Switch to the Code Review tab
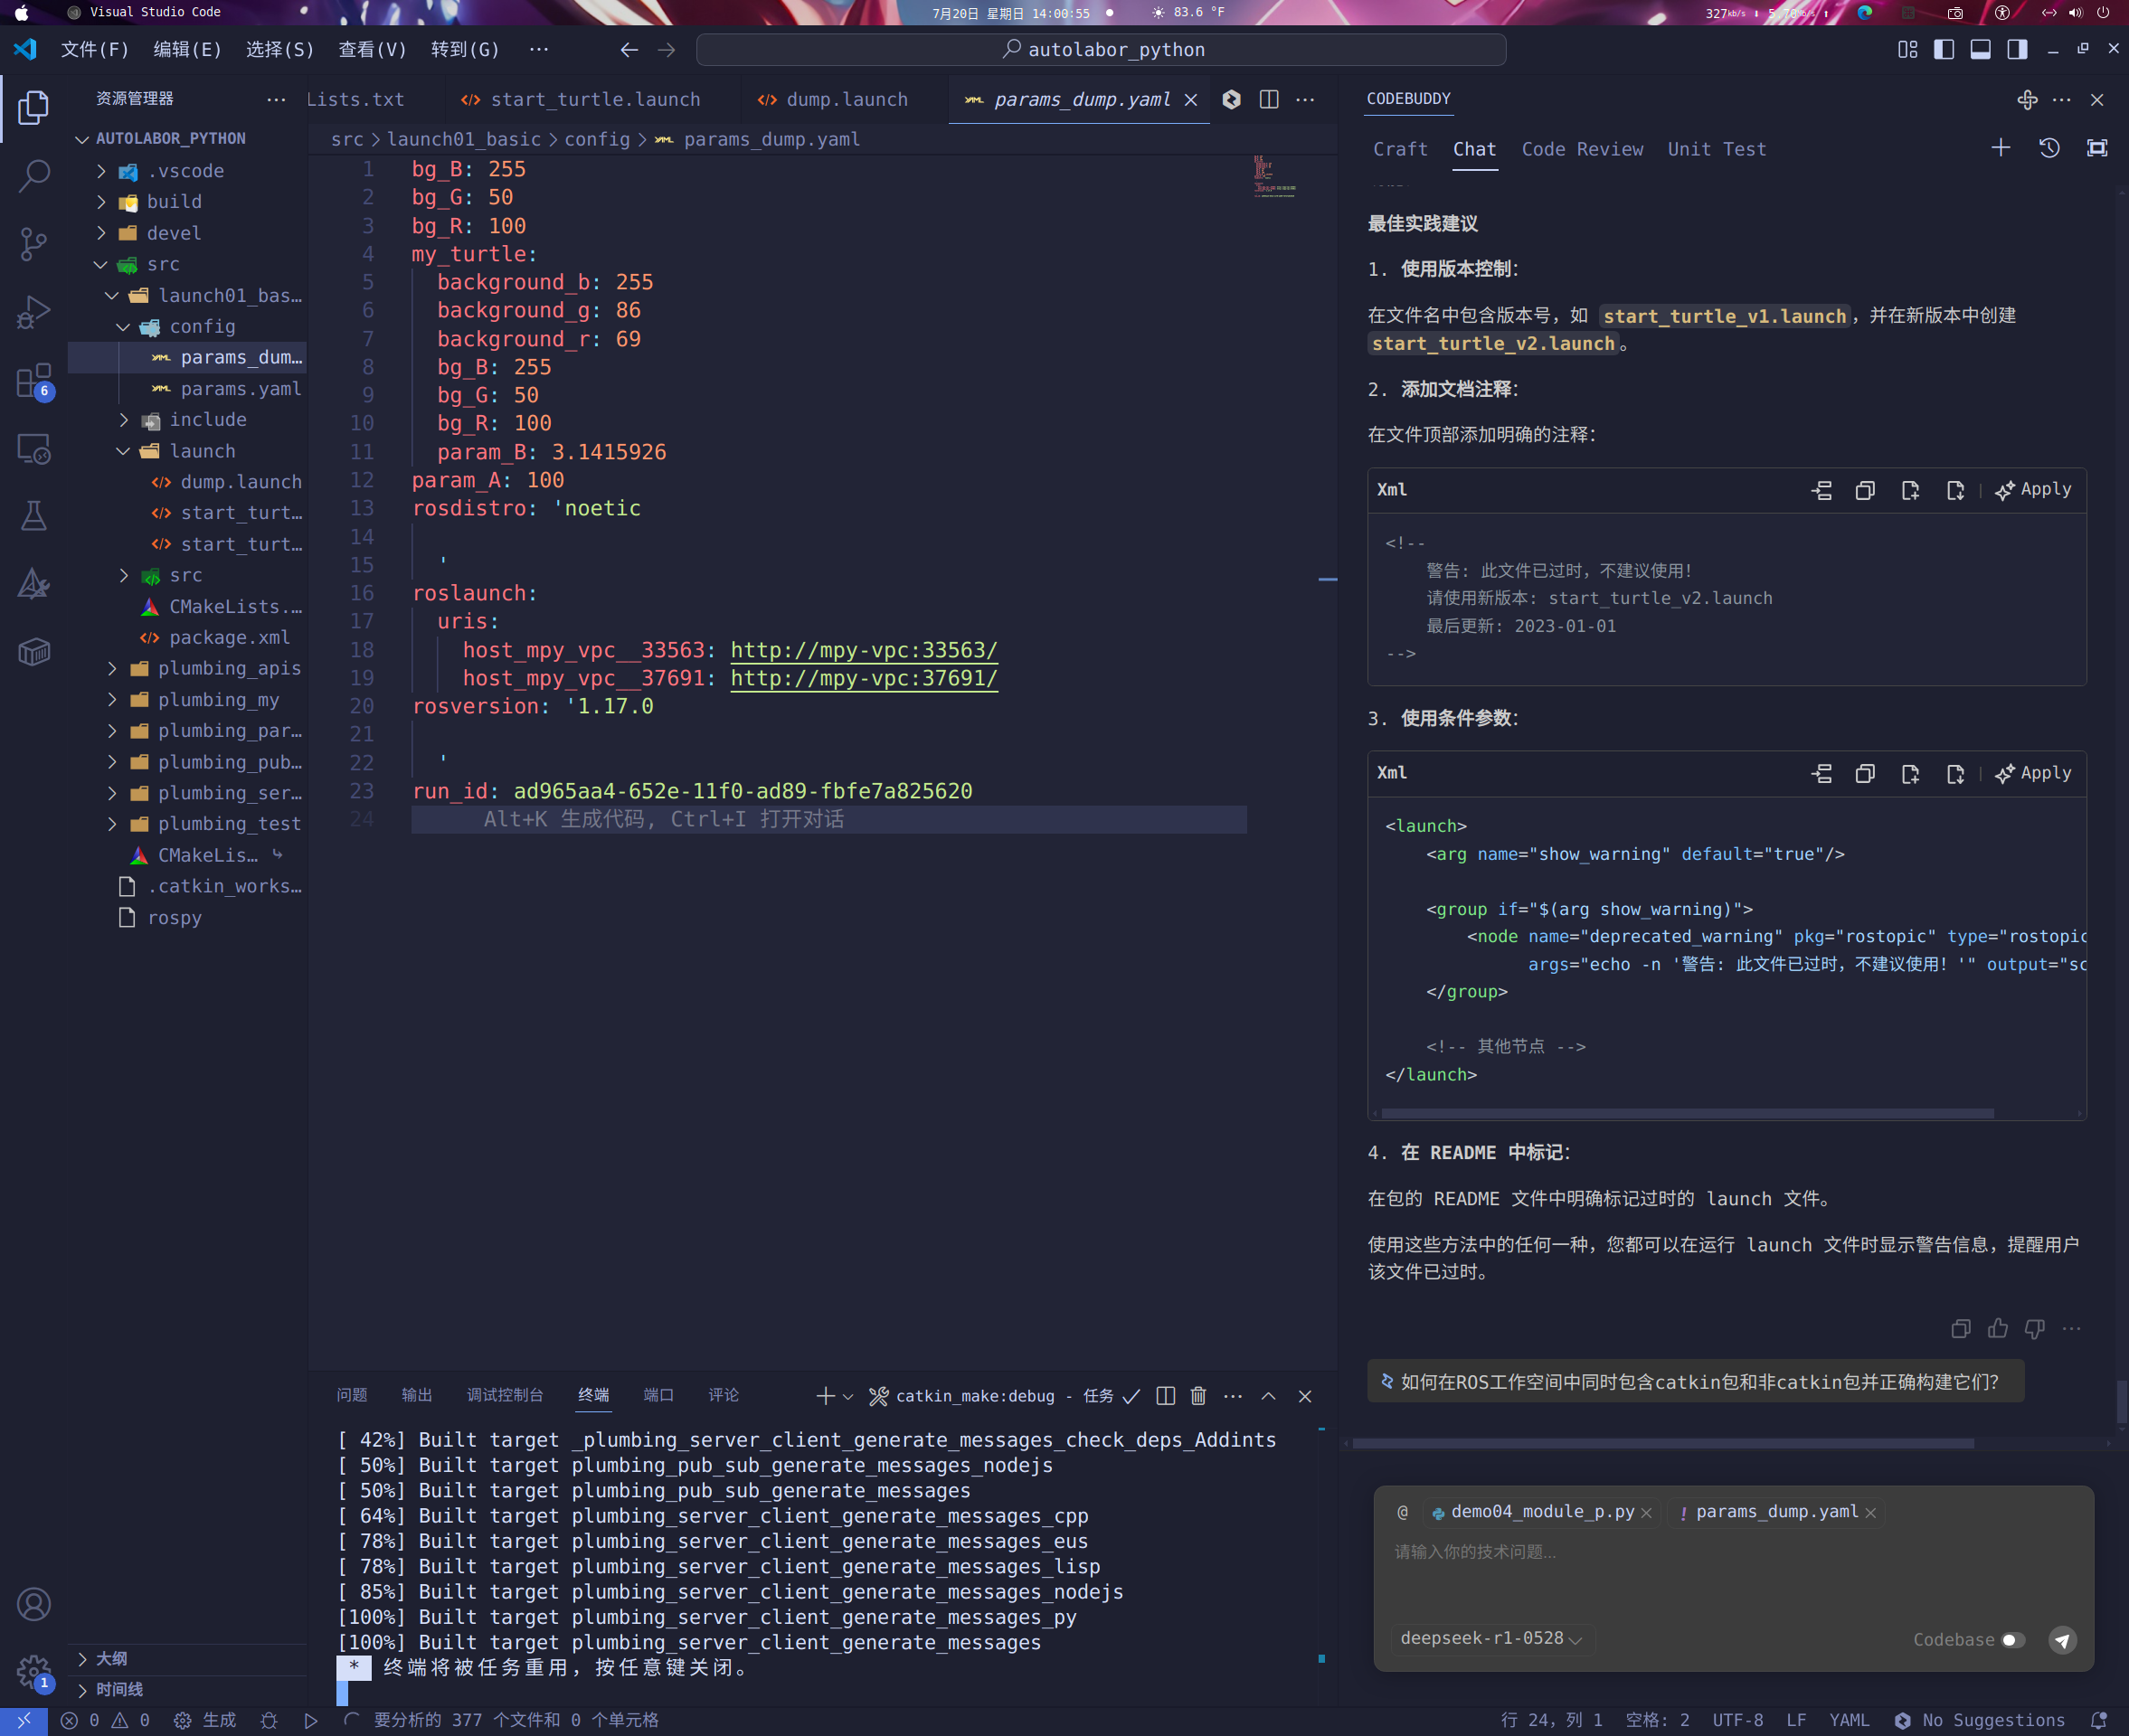 click(x=1582, y=149)
